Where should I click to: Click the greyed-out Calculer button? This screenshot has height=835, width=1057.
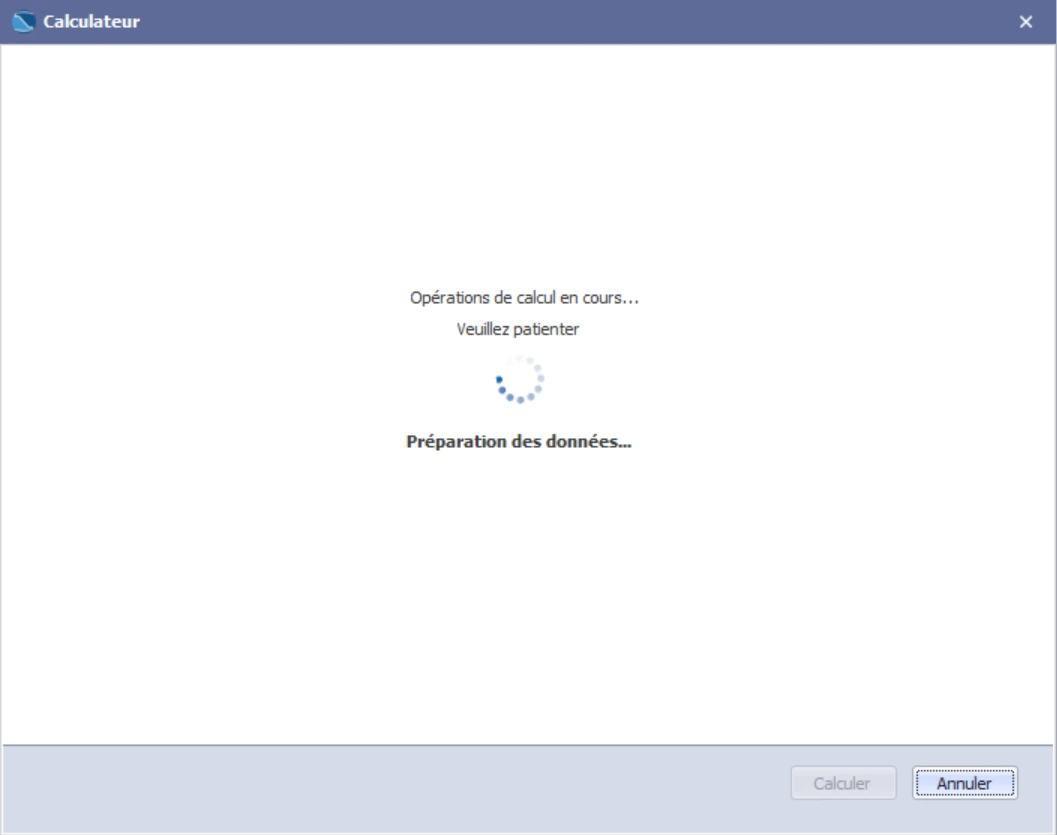(x=843, y=783)
